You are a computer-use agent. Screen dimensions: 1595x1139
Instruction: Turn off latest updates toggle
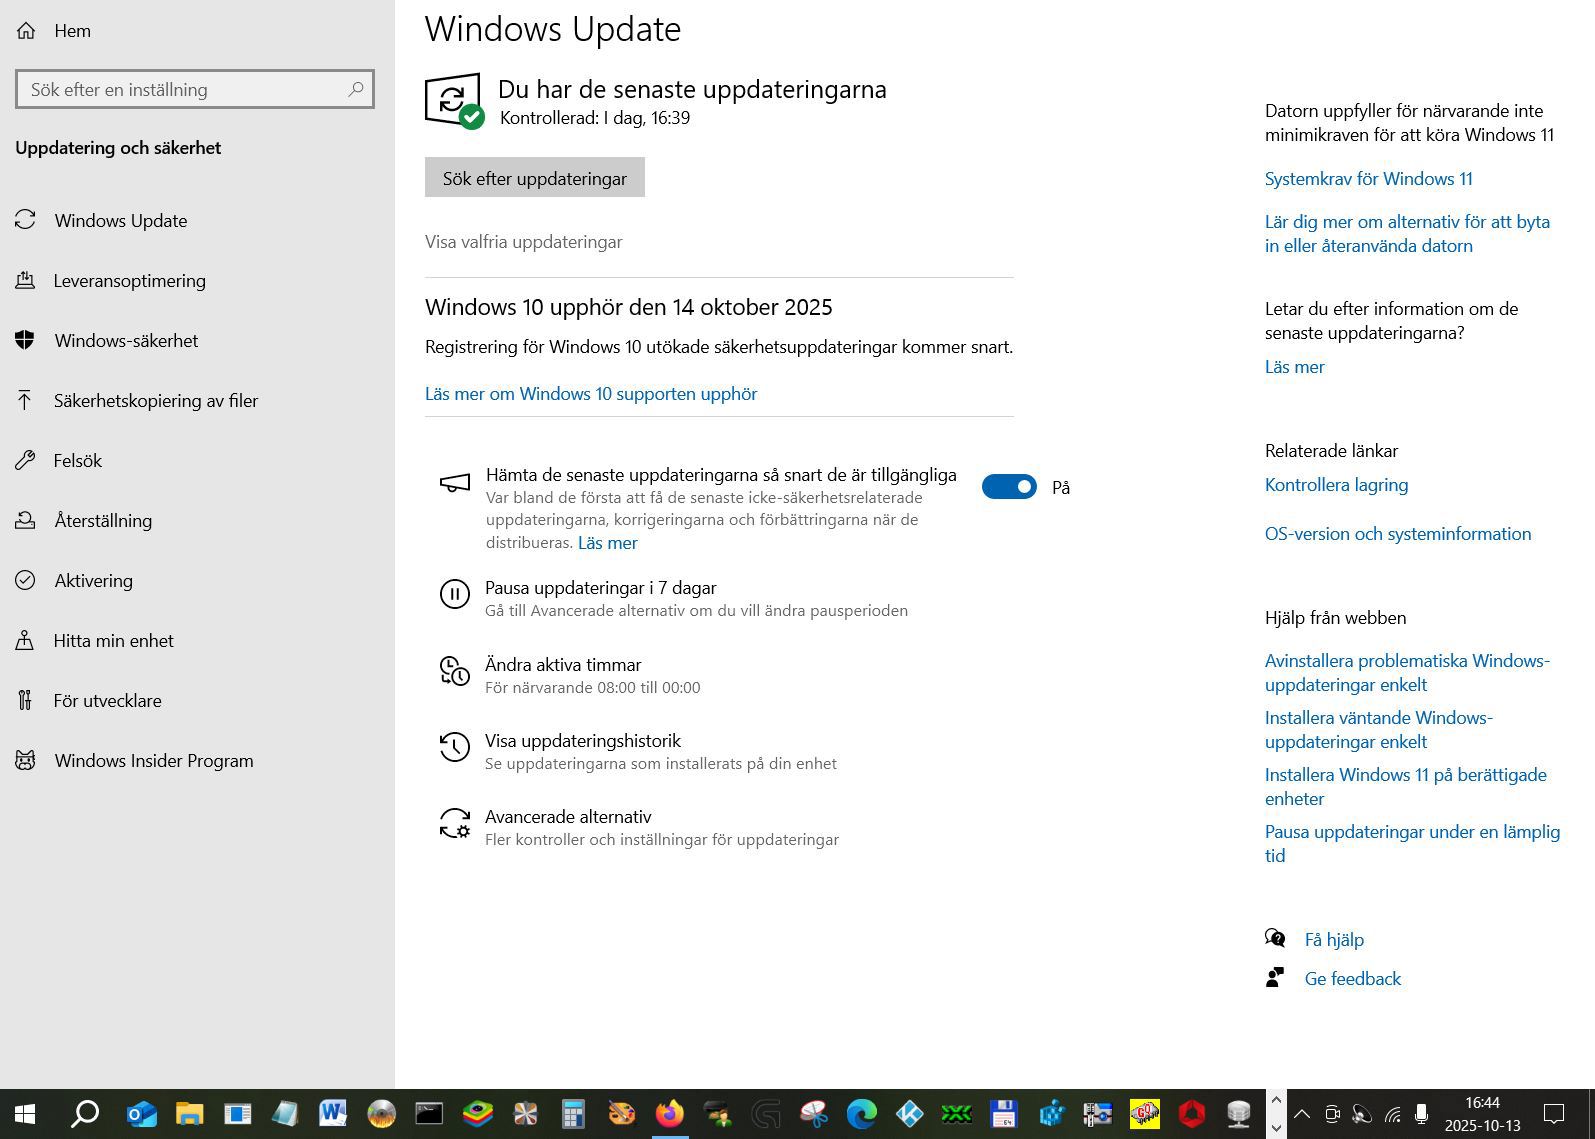tap(1009, 487)
